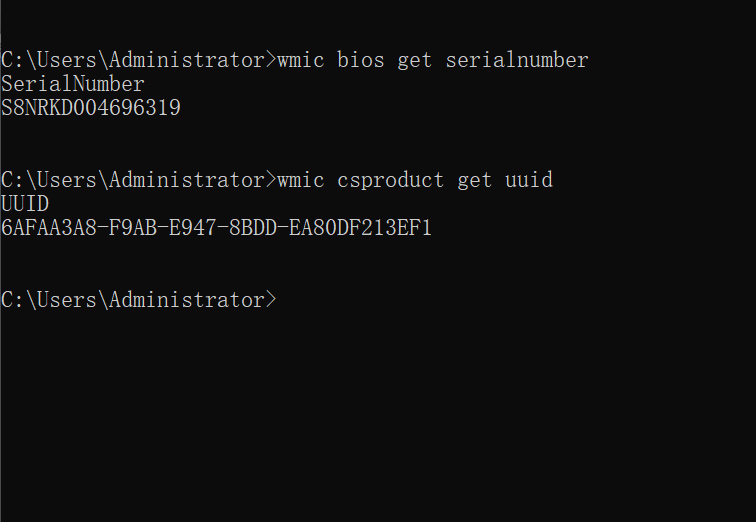Click "get" in the csproduct uuid command
756x522 pixels.
(475, 180)
